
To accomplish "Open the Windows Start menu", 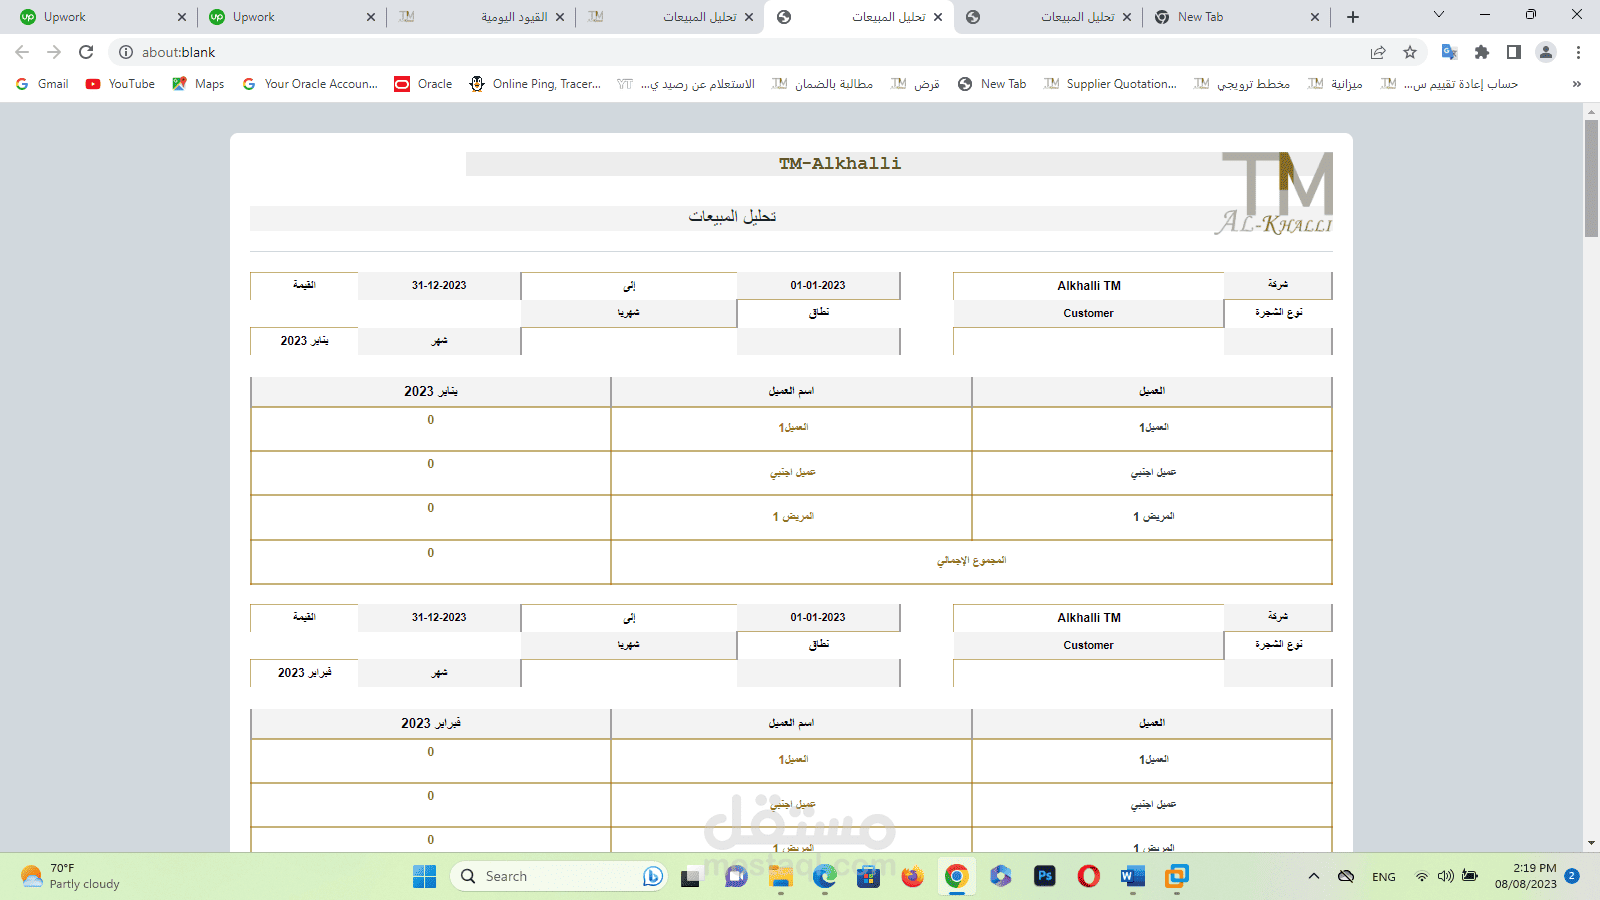I will [424, 876].
